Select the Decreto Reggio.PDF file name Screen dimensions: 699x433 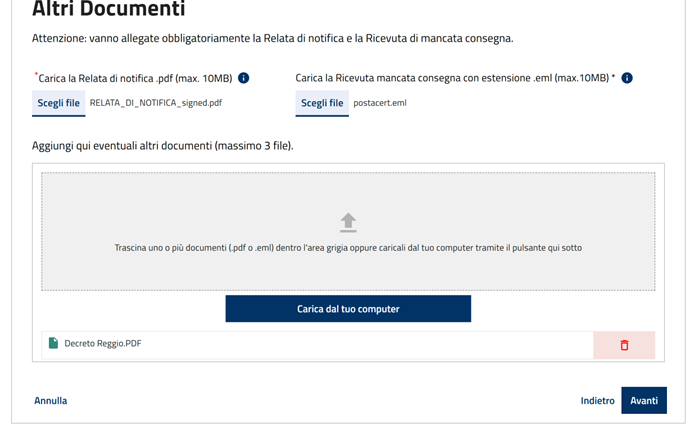[103, 343]
